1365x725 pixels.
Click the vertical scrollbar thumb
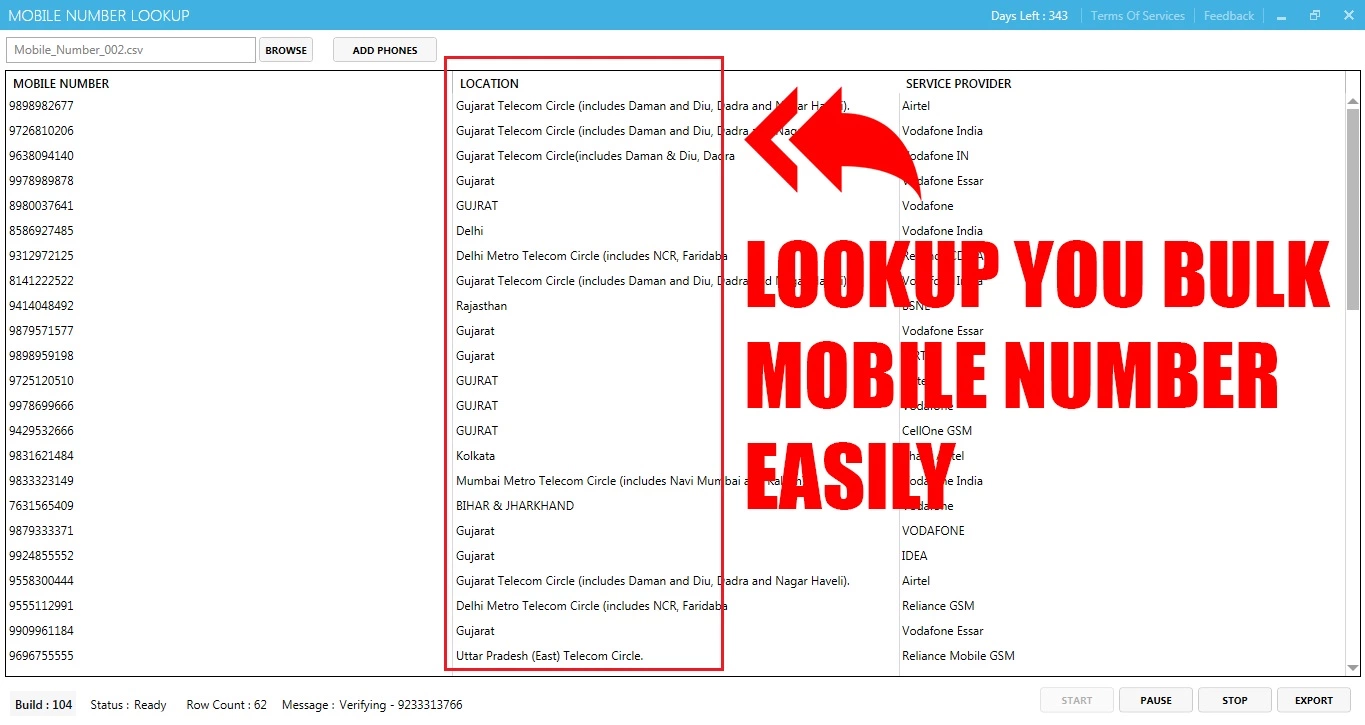tap(1353, 210)
